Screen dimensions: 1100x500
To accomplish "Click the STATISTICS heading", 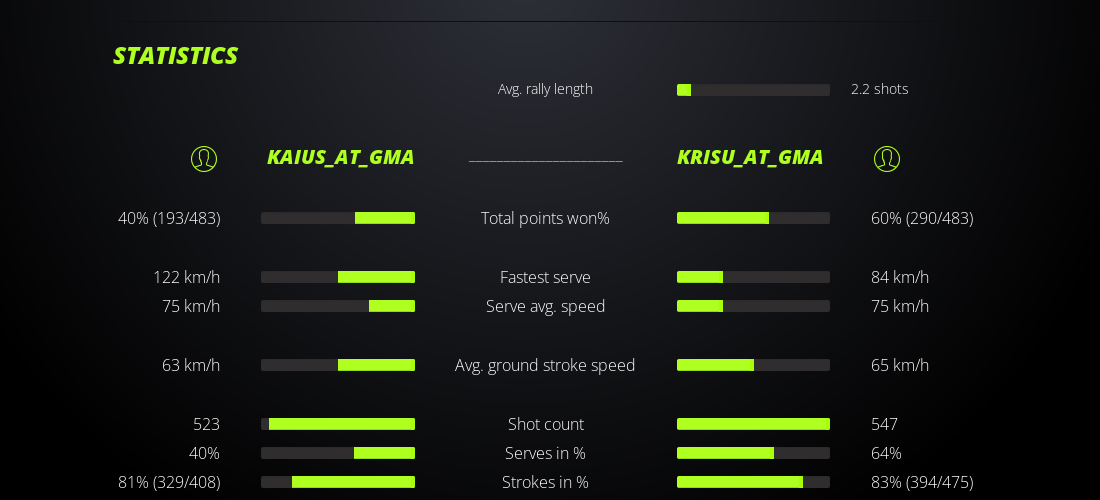I will coord(176,56).
